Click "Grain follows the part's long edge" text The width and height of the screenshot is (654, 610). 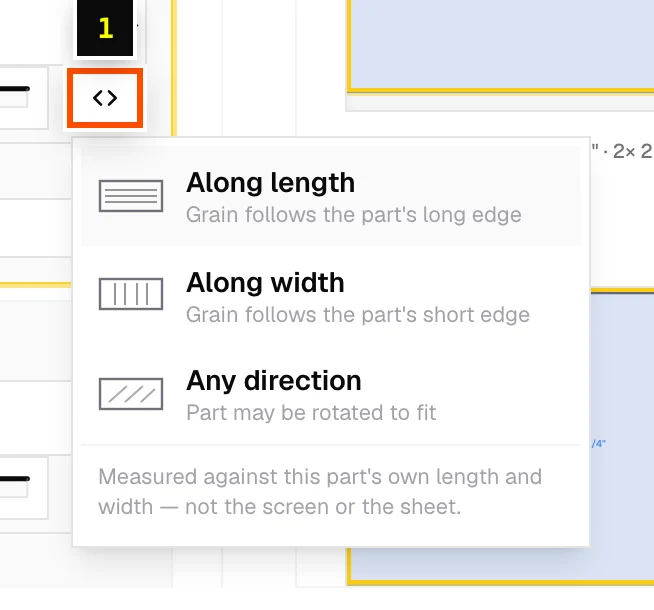pos(354,215)
